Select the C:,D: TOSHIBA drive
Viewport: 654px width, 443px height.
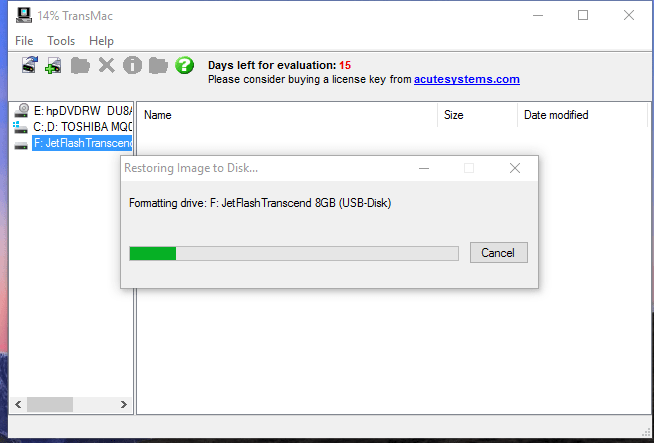(73, 127)
